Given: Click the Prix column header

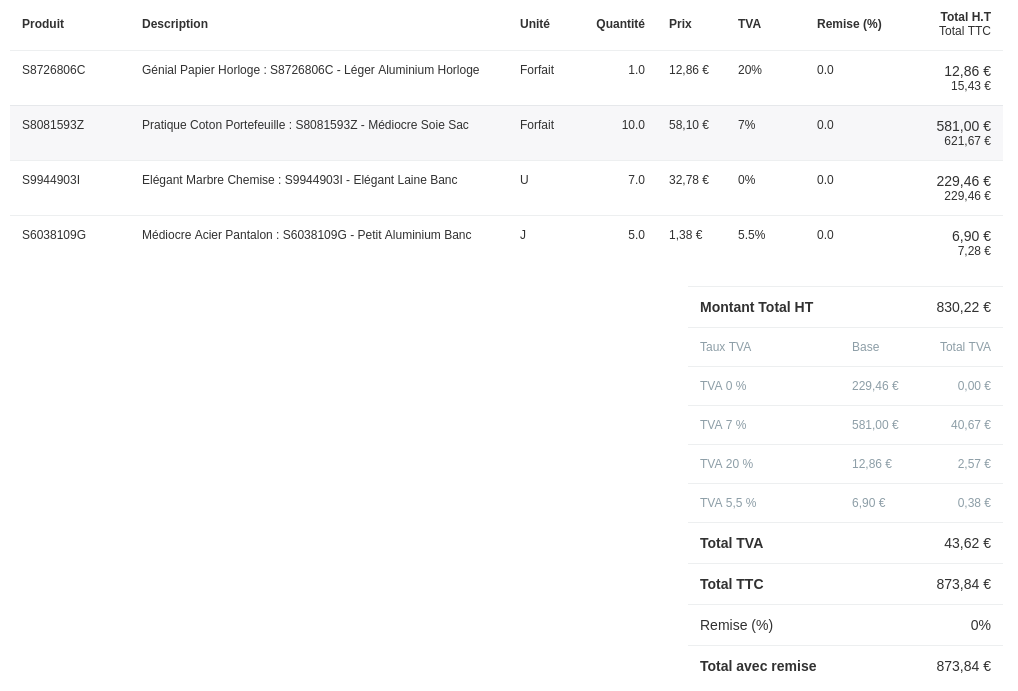Looking at the screenshot, I should 680,24.
